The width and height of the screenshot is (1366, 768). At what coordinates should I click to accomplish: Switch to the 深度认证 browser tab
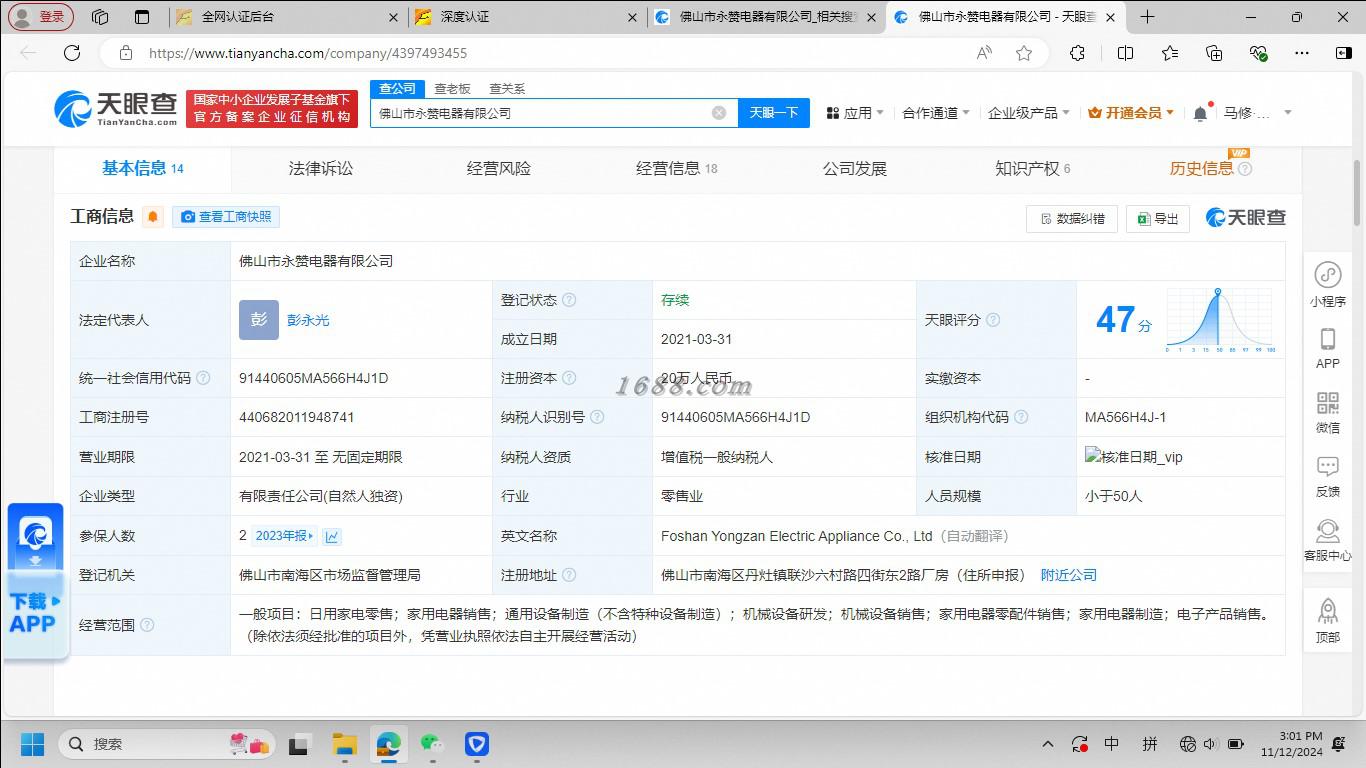[527, 17]
